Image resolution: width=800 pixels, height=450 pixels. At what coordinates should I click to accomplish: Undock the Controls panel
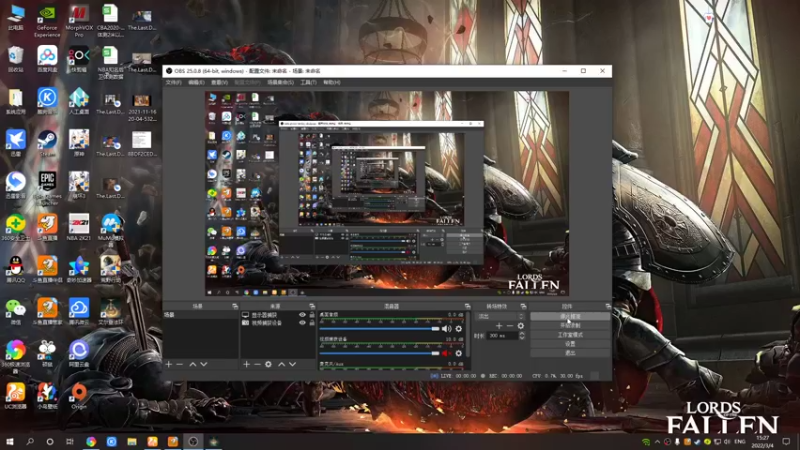coord(608,306)
